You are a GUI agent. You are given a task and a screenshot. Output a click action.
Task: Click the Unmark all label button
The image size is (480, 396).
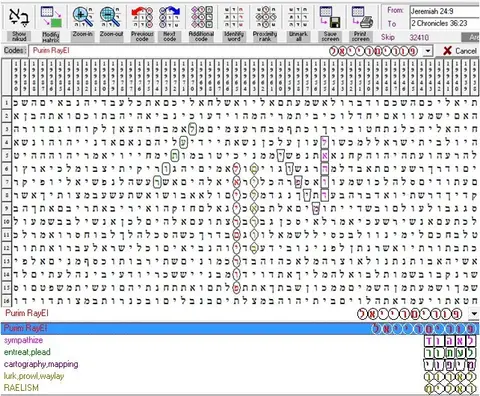(298, 36)
